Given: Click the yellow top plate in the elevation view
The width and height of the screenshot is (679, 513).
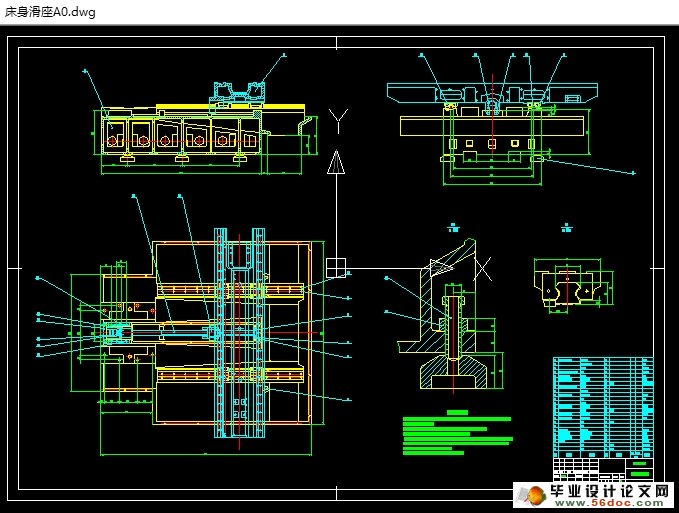Looking at the screenshot, I should [180, 108].
